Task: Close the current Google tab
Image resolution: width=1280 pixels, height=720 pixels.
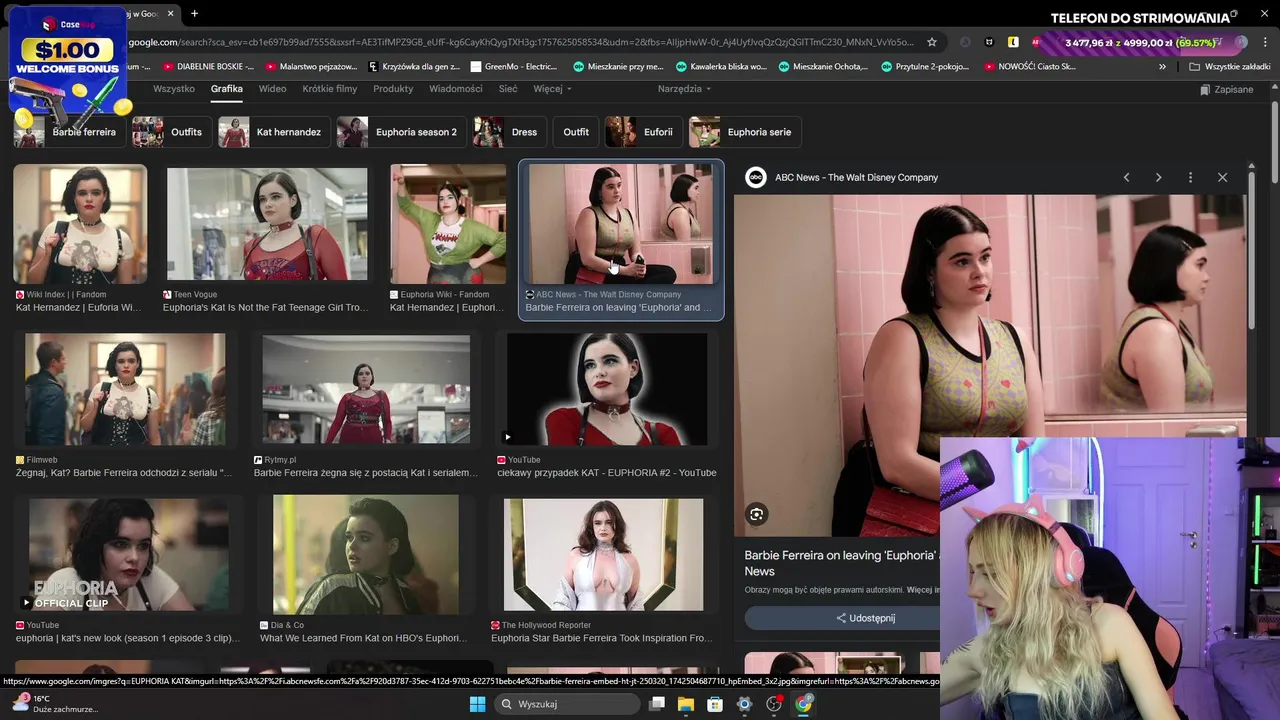Action: [170, 14]
